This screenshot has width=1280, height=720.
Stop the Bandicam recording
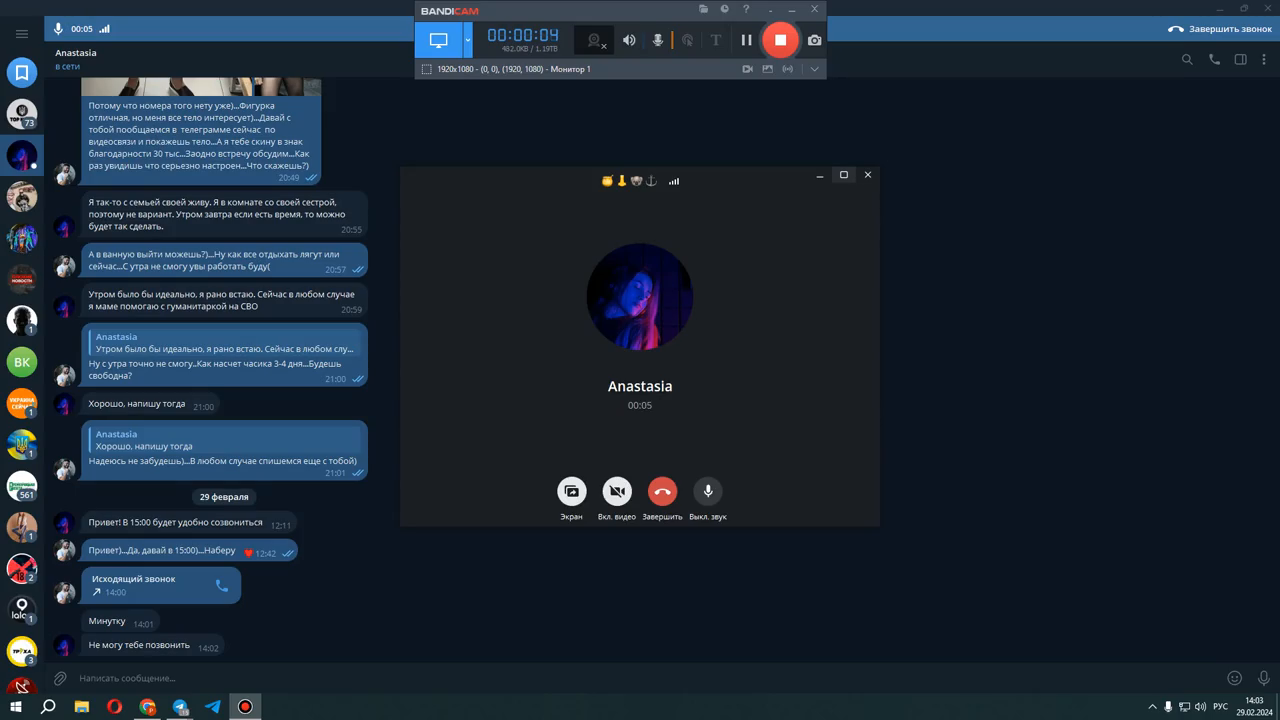pyautogui.click(x=780, y=40)
